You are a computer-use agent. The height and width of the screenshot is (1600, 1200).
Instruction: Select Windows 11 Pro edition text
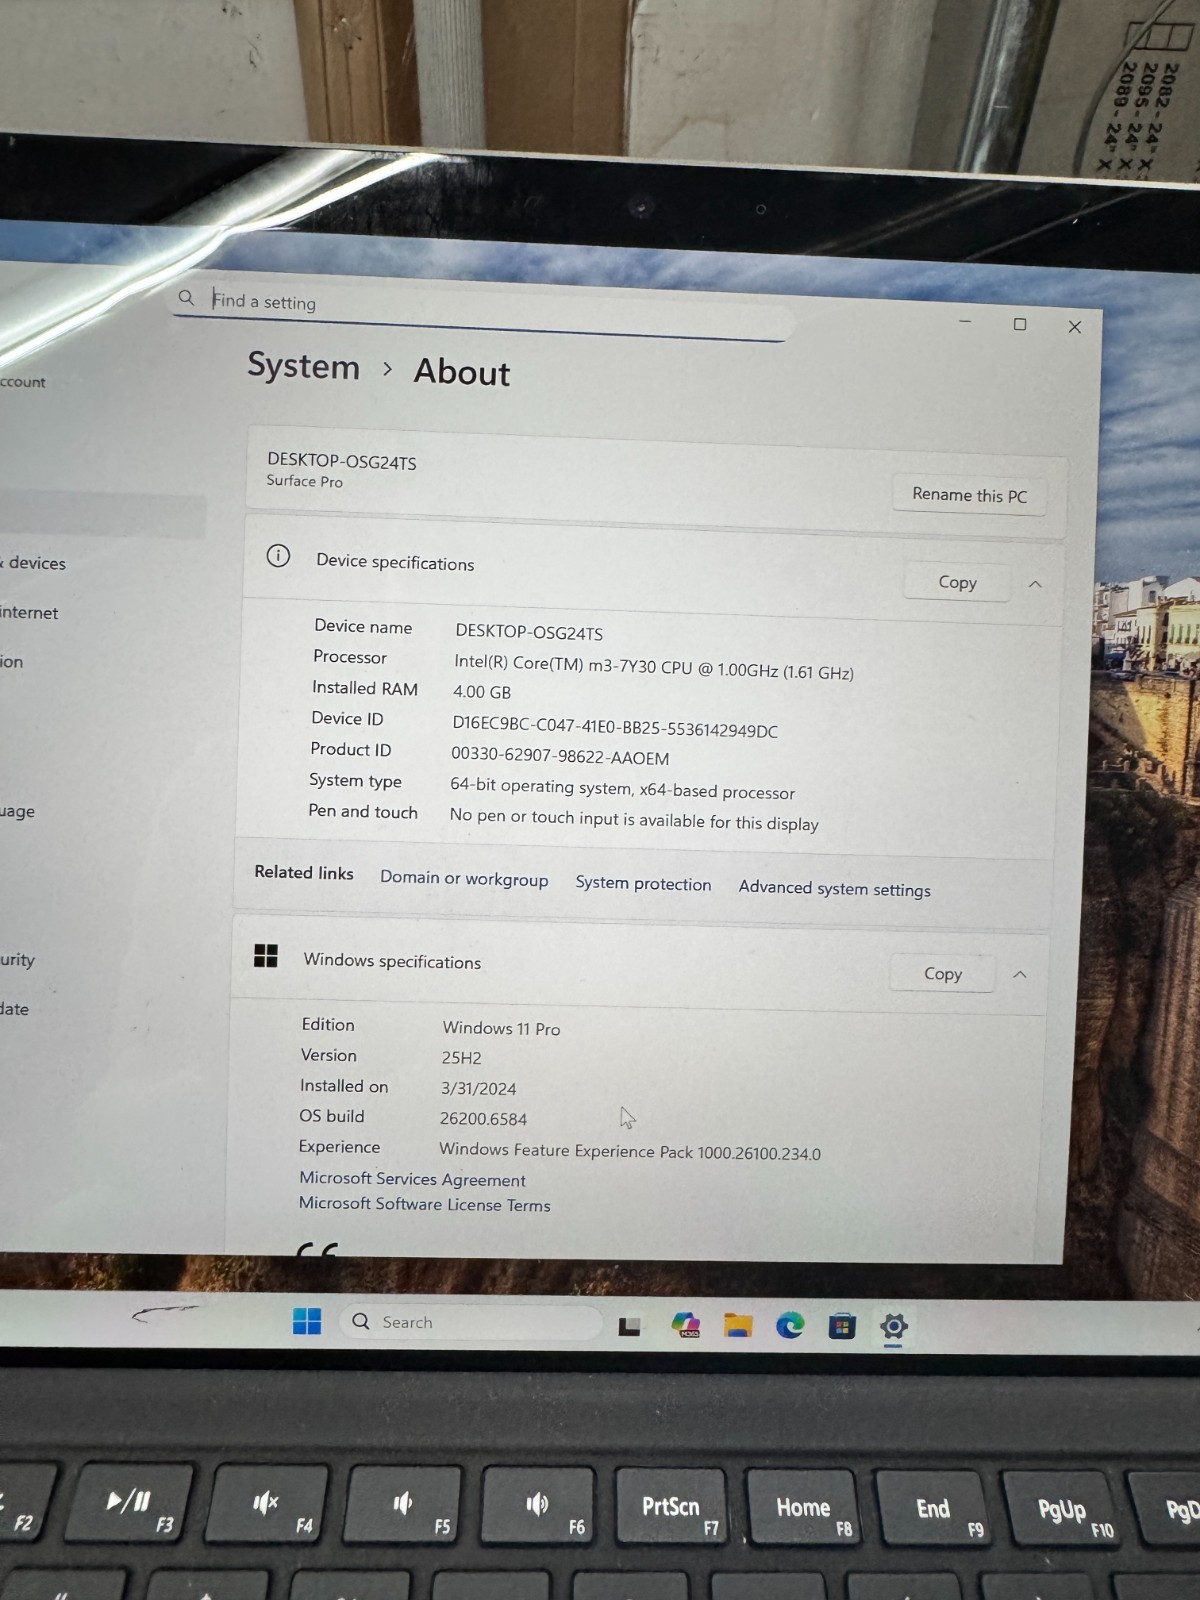(501, 1028)
